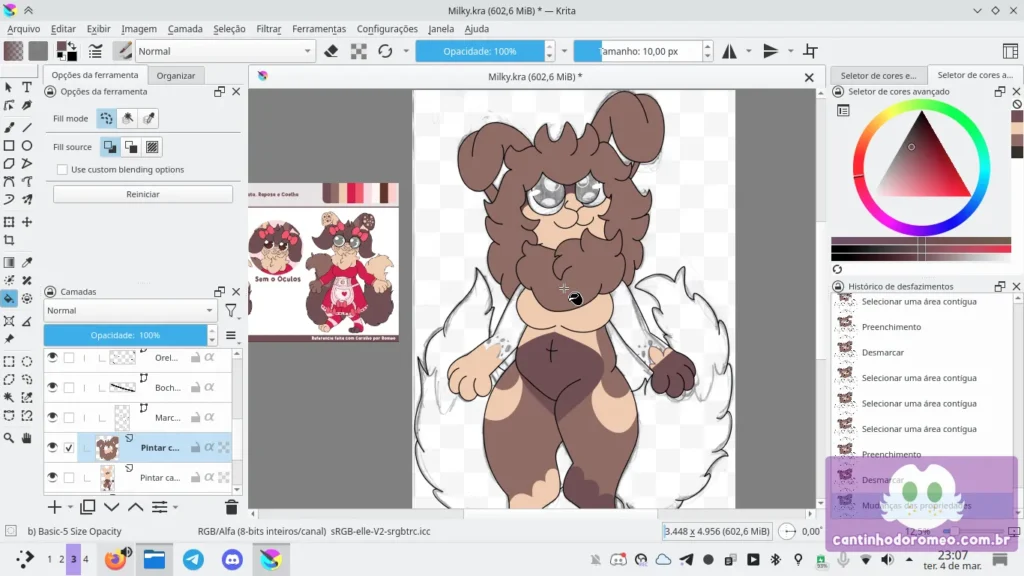Screen dimensions: 1024x576
Task: Duplicate layer icon in Camadas panel
Action: point(88,507)
